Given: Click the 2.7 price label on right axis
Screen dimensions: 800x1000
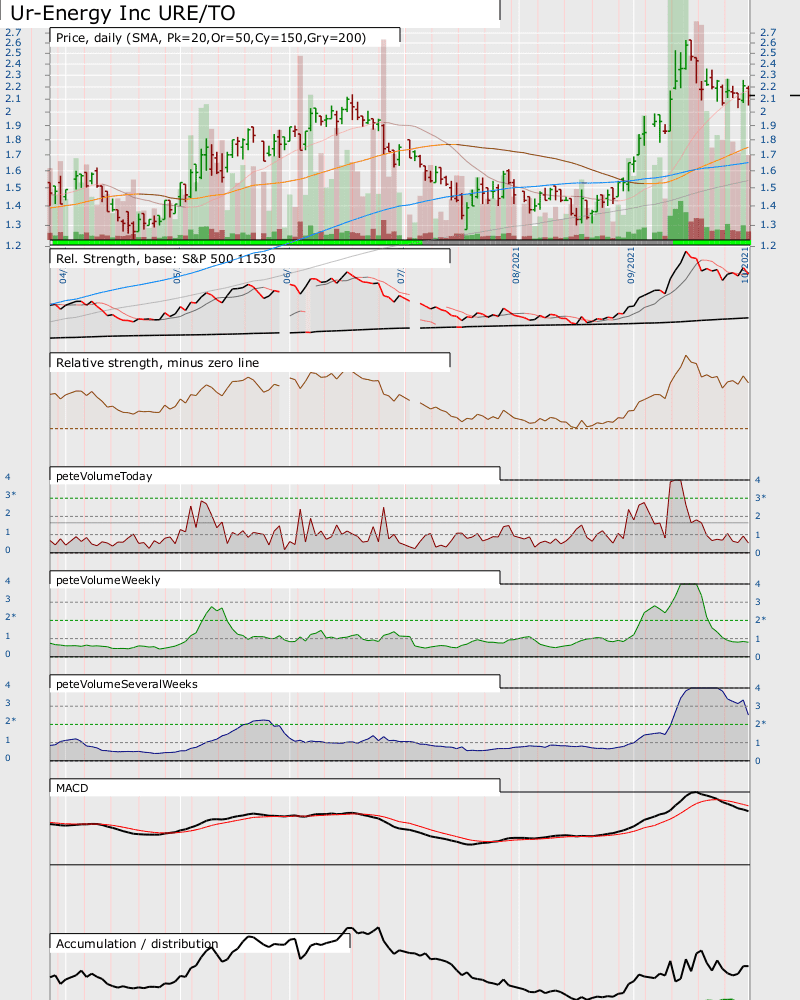Looking at the screenshot, I should pos(768,32).
